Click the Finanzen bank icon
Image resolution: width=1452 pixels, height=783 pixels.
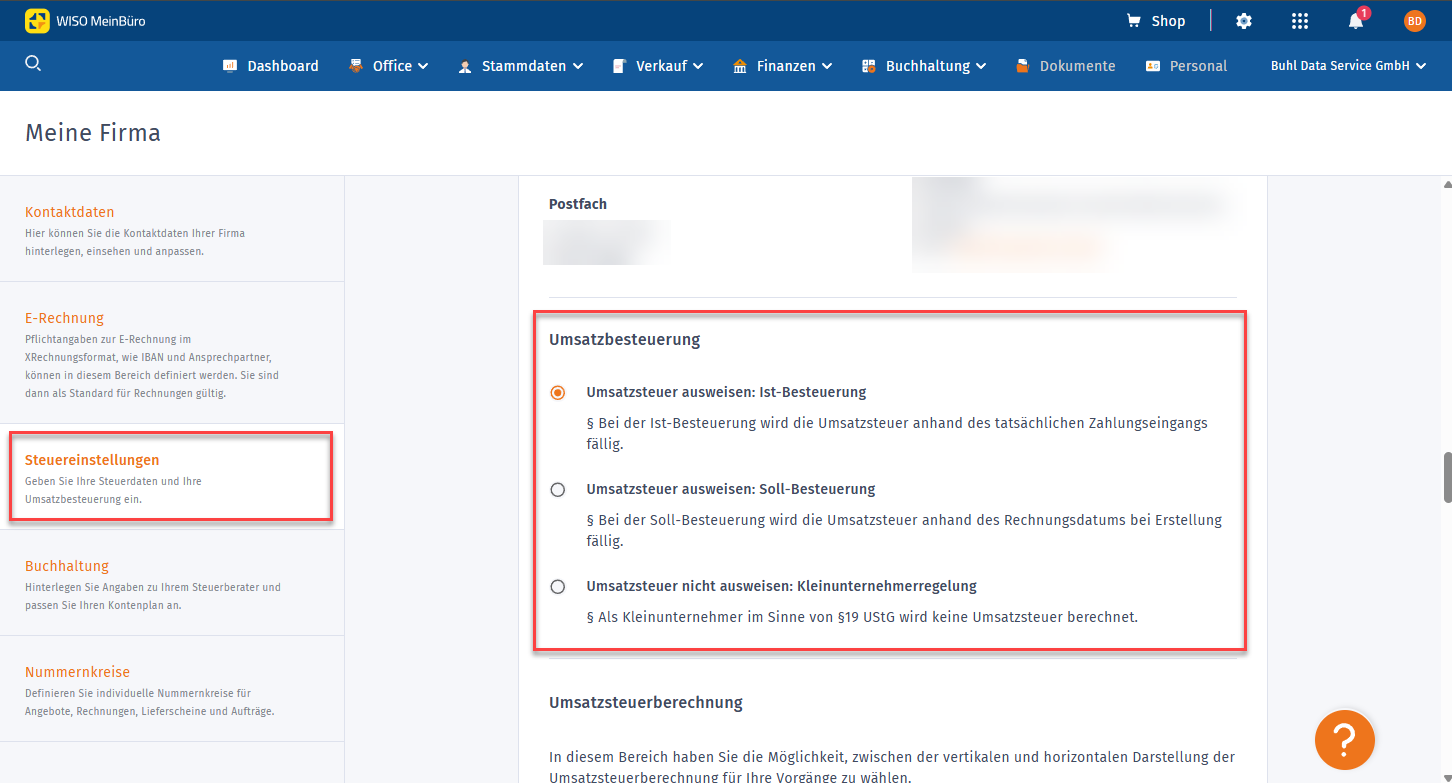tap(740, 66)
